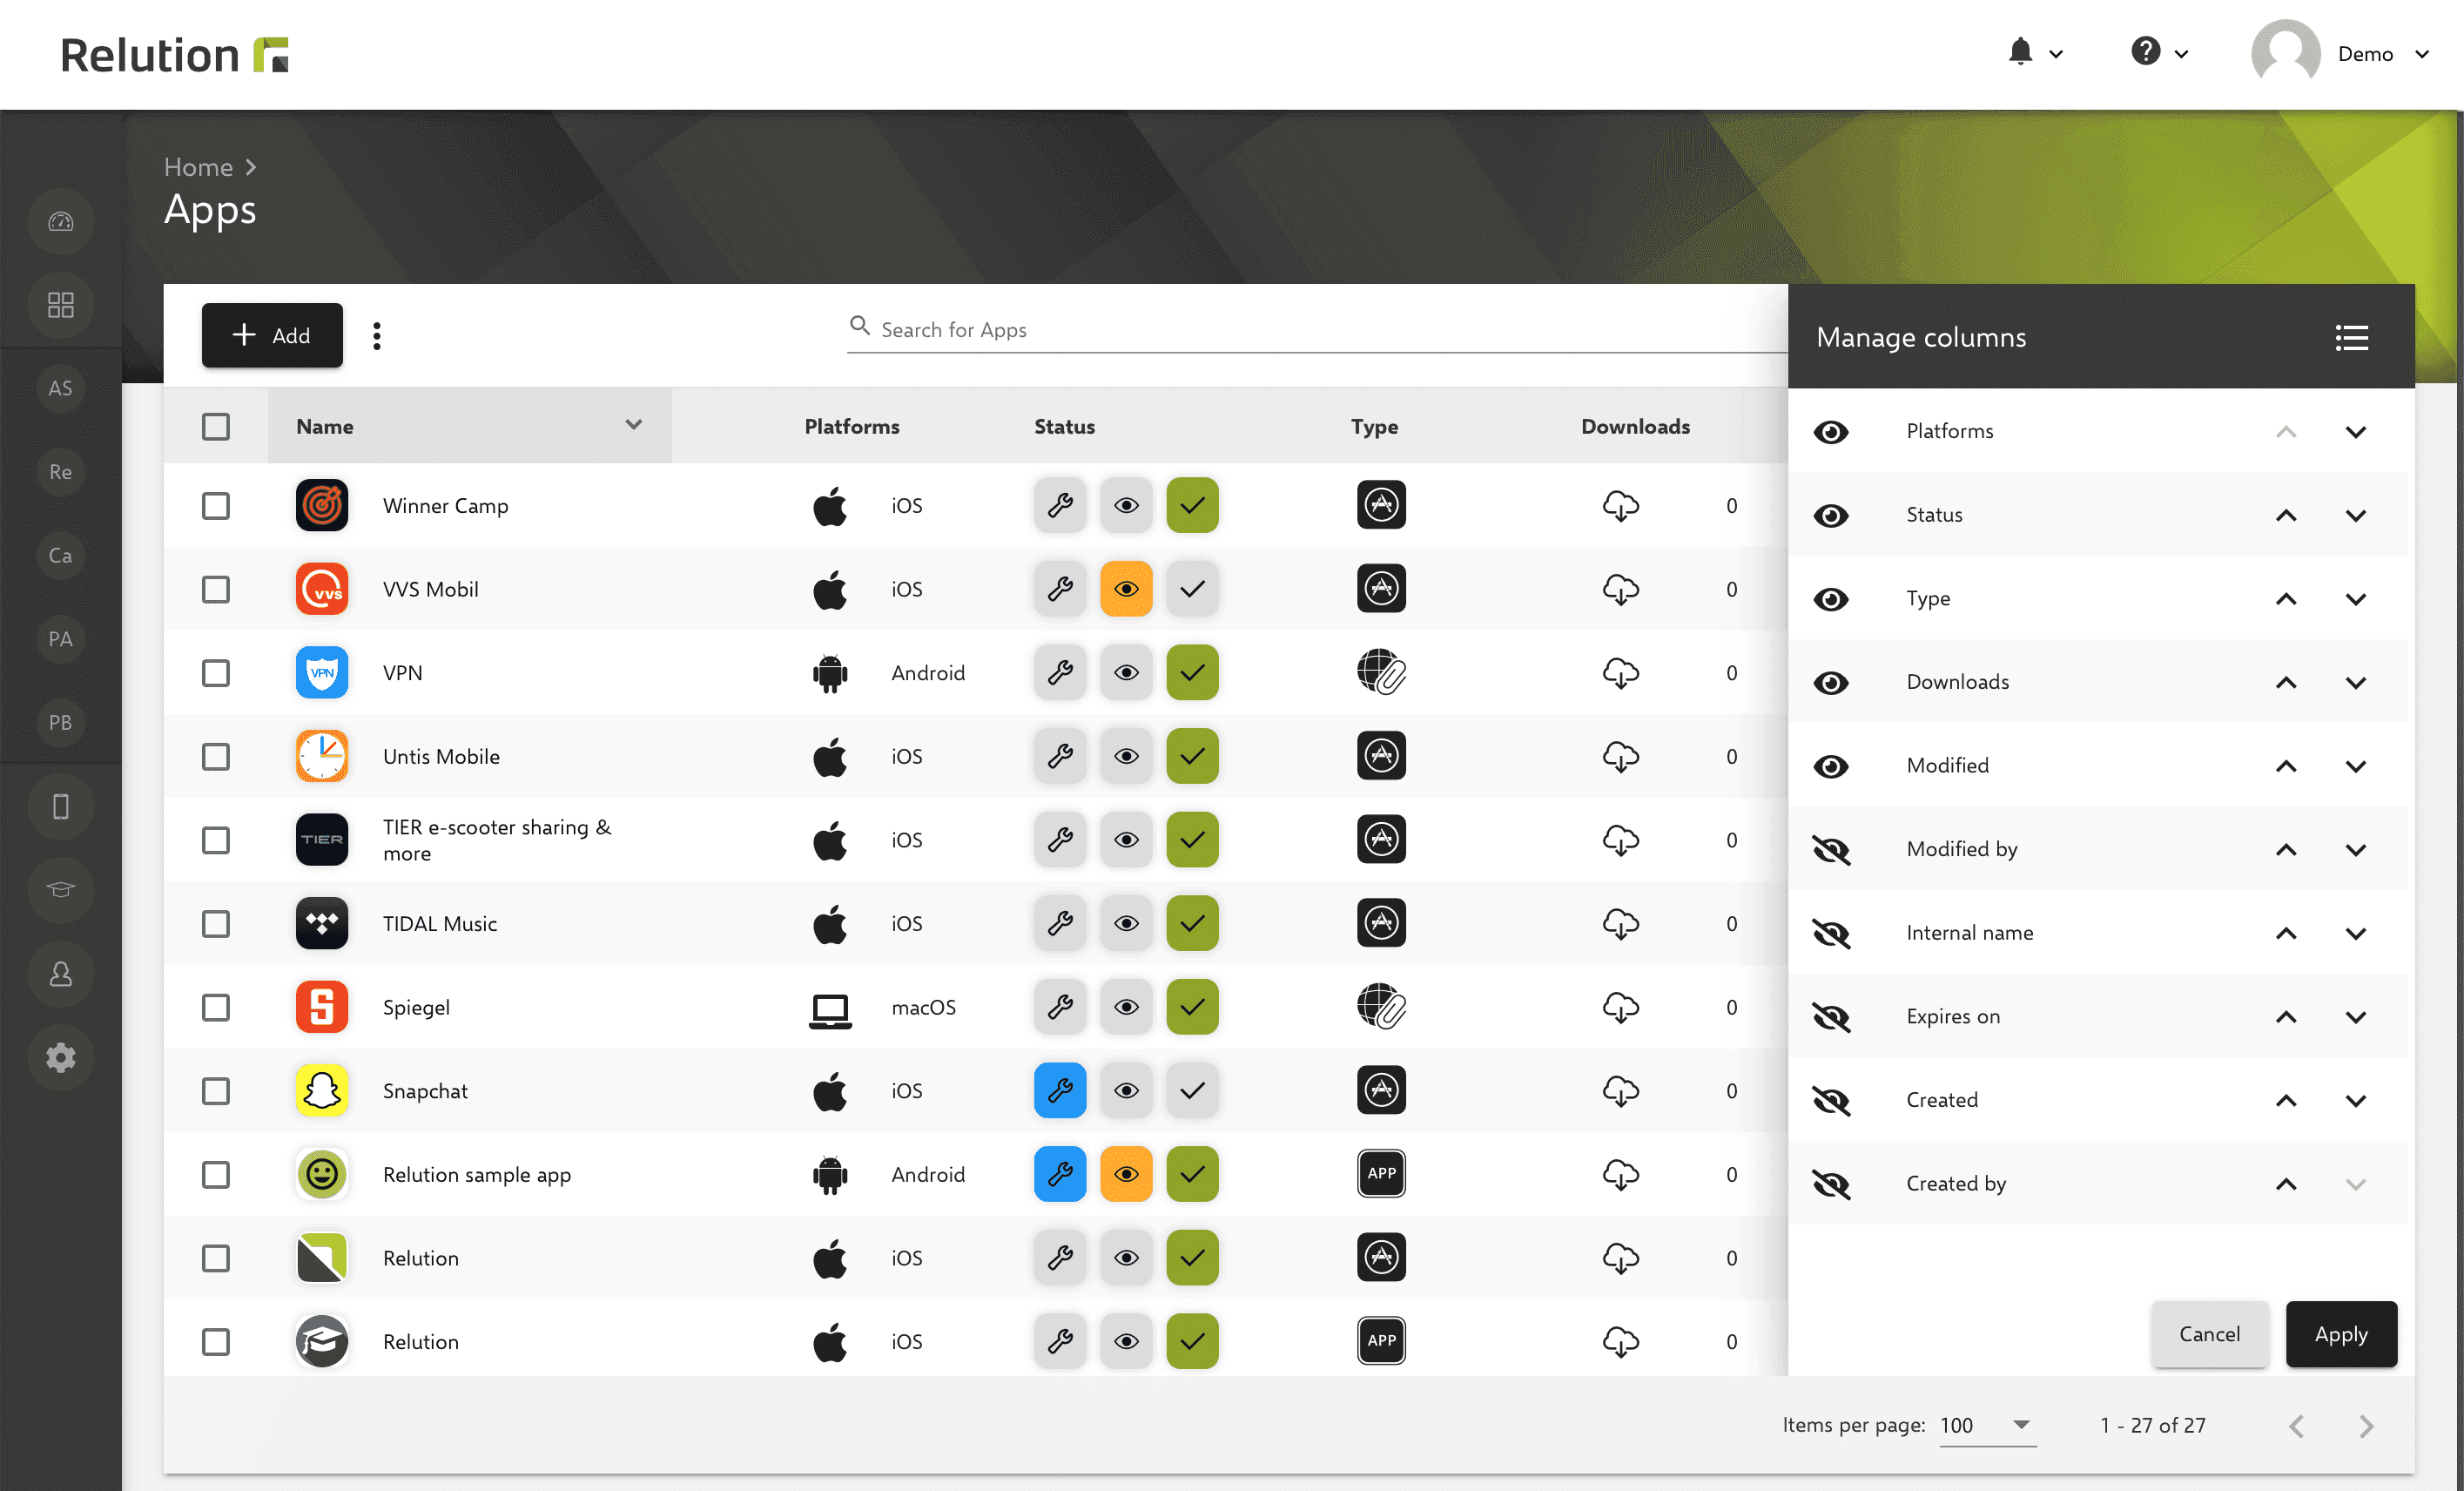Click the wrench status icon for Snapchat
Viewport: 2464px width, 1491px height.
(1060, 1090)
